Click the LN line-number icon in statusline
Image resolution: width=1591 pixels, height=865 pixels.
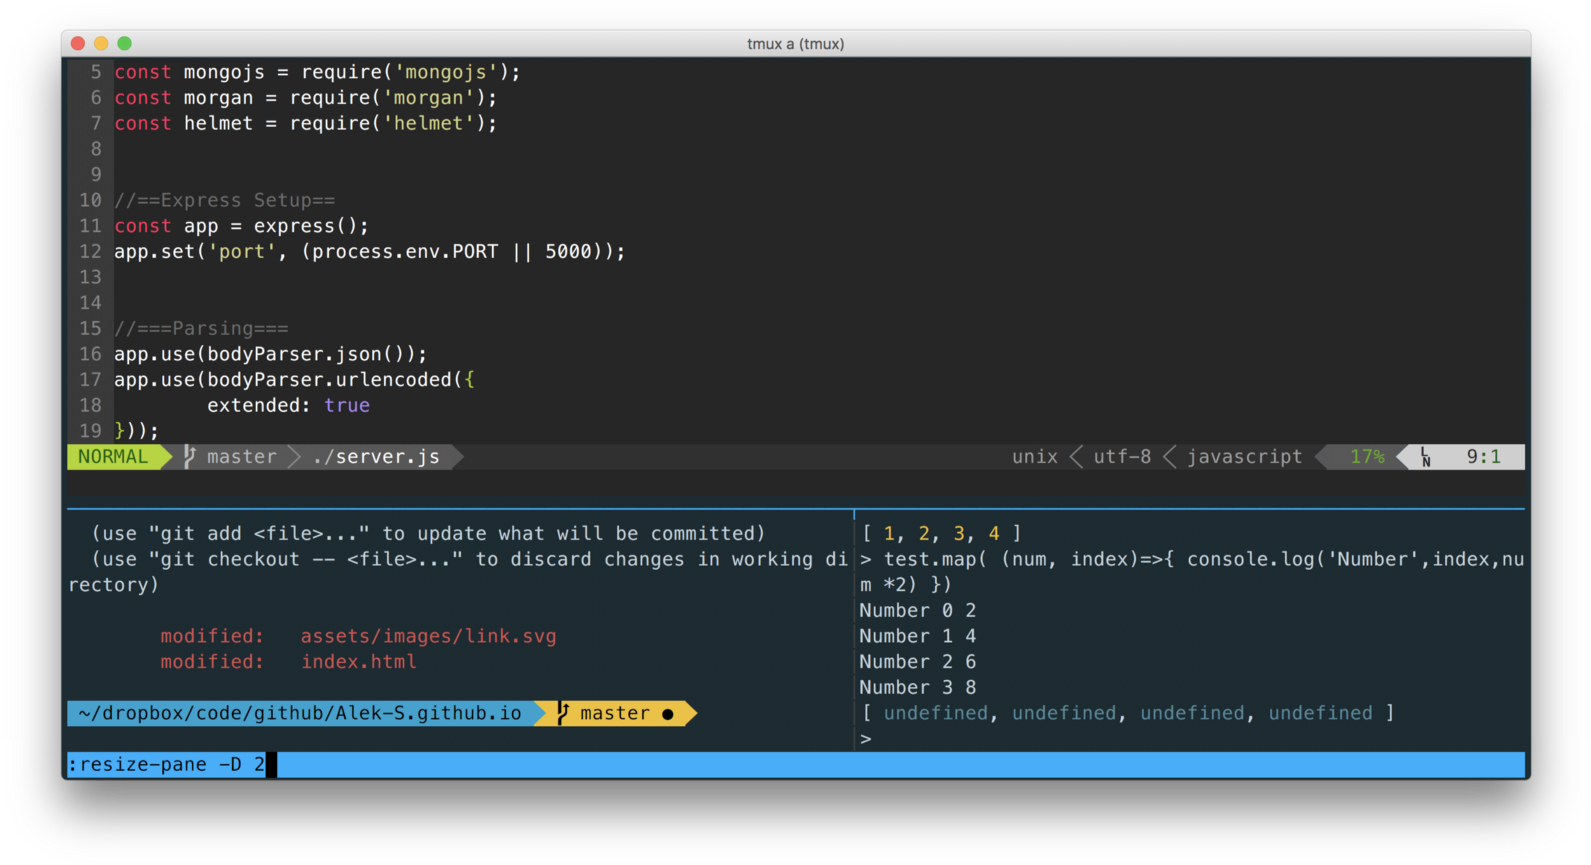pos(1426,457)
